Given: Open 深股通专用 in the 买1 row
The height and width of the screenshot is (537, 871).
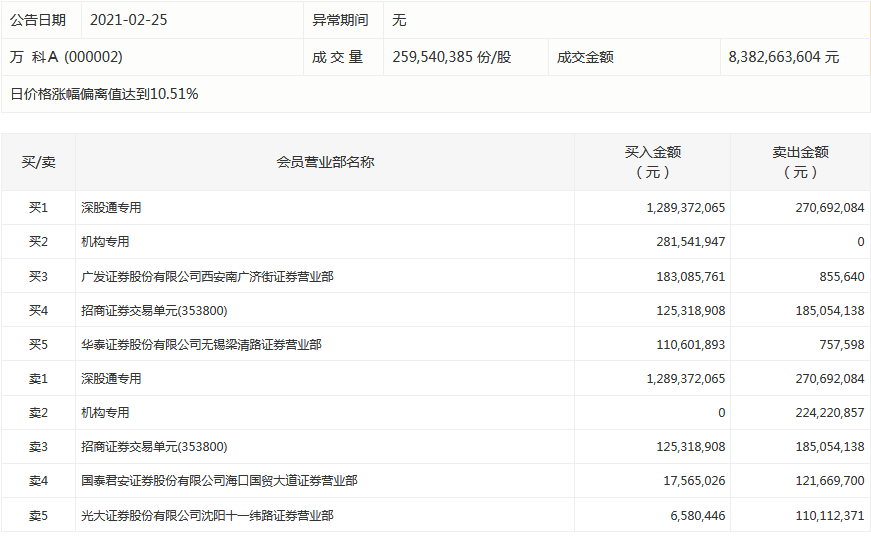Looking at the screenshot, I should [x=111, y=208].
